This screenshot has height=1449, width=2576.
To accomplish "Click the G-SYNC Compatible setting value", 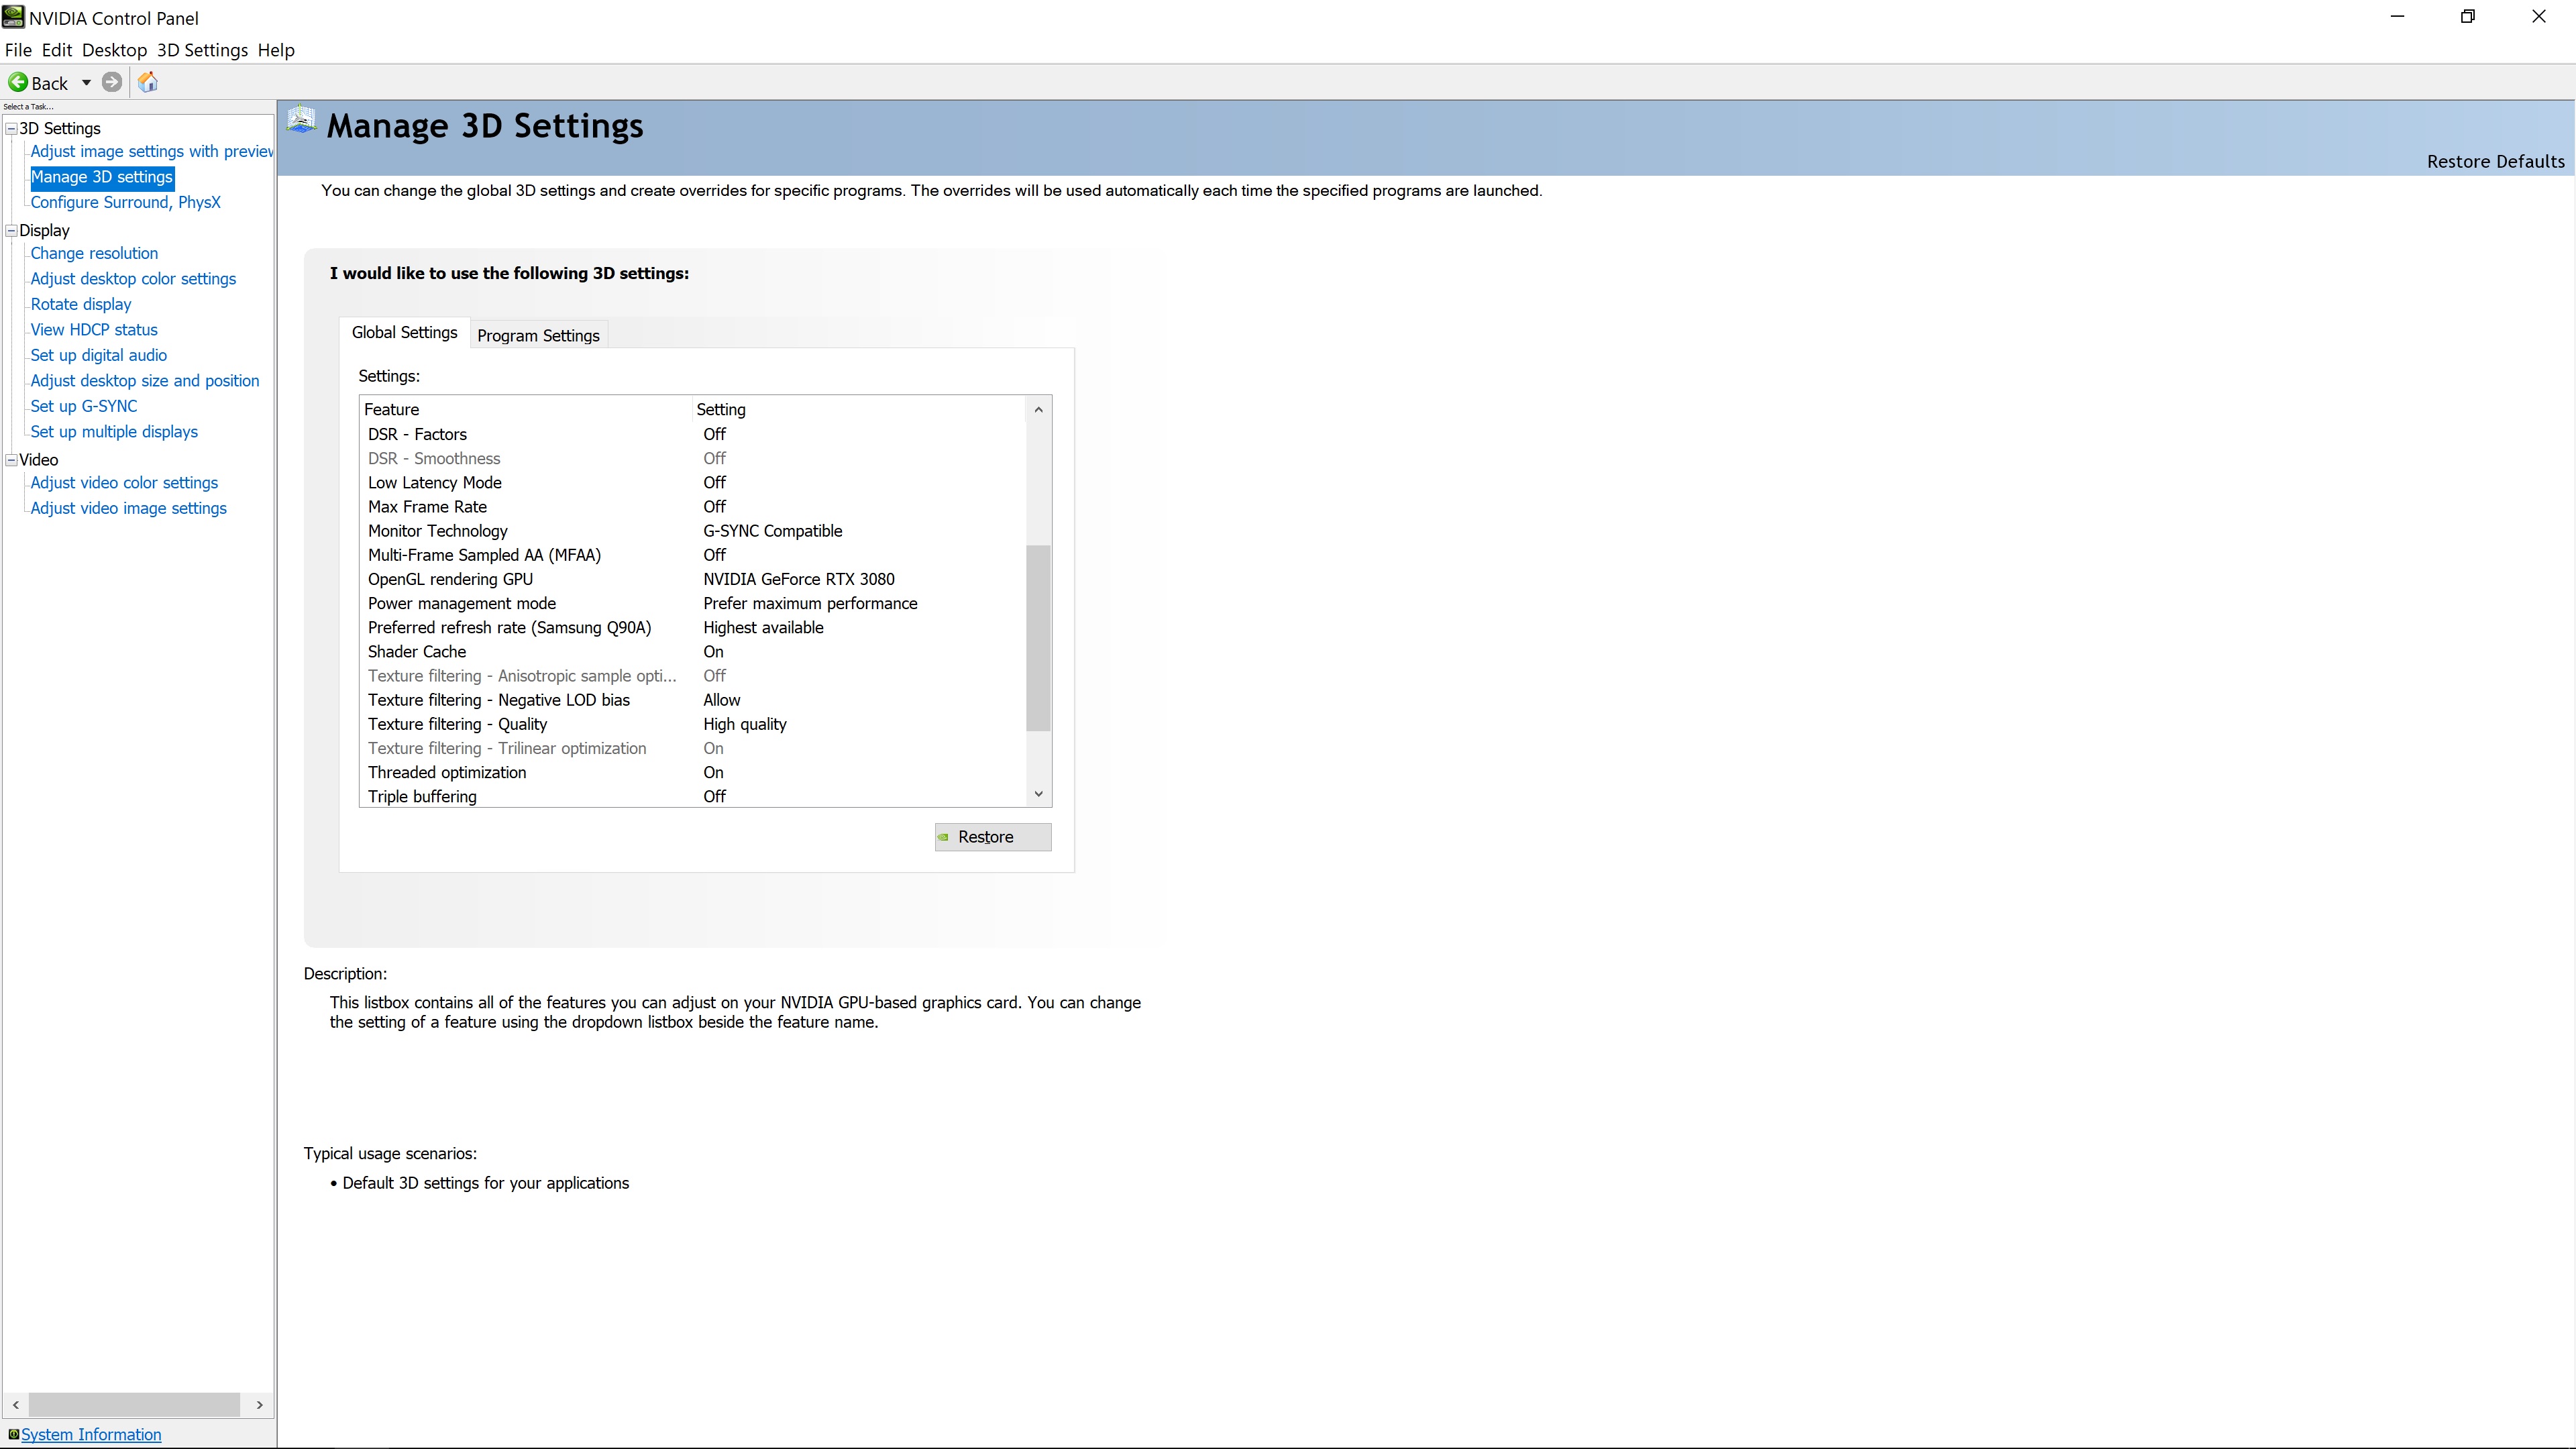I will pos(773,531).
